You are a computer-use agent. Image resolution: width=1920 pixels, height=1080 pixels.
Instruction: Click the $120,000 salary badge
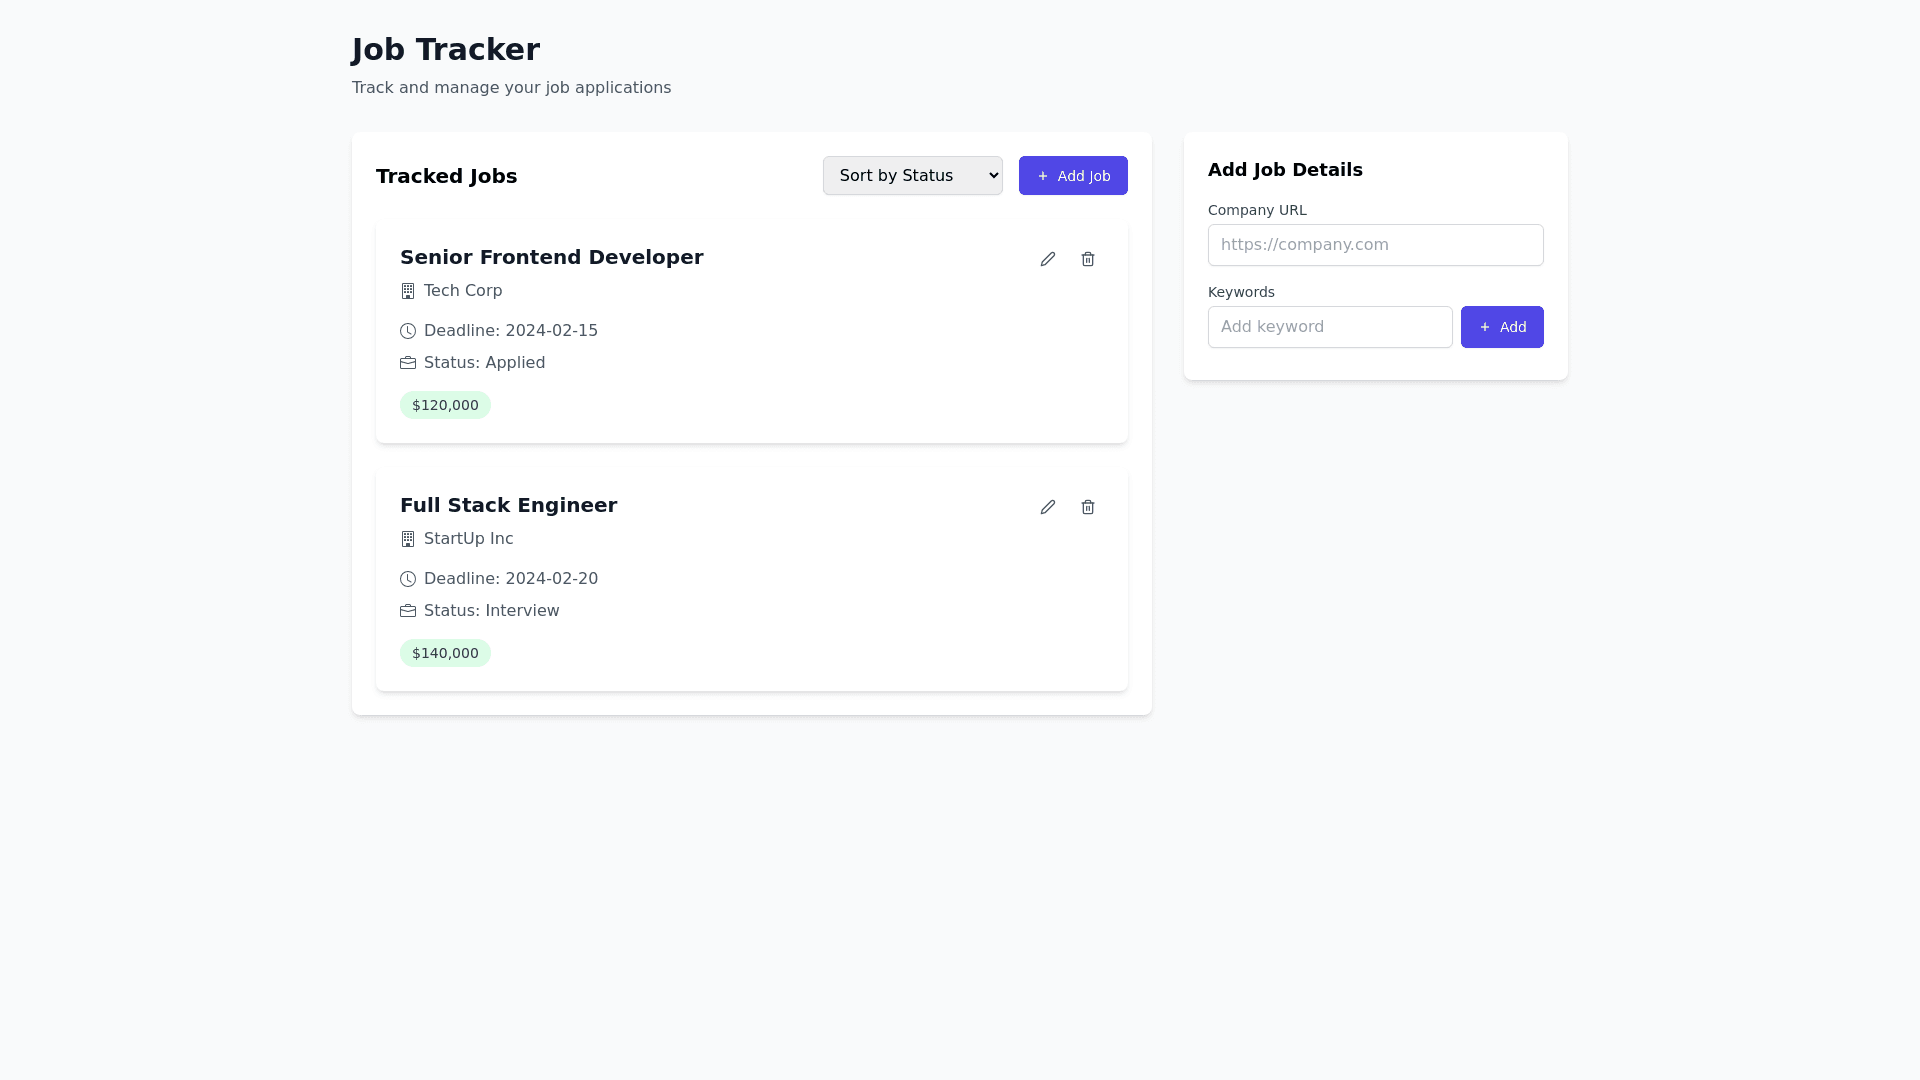tap(445, 405)
